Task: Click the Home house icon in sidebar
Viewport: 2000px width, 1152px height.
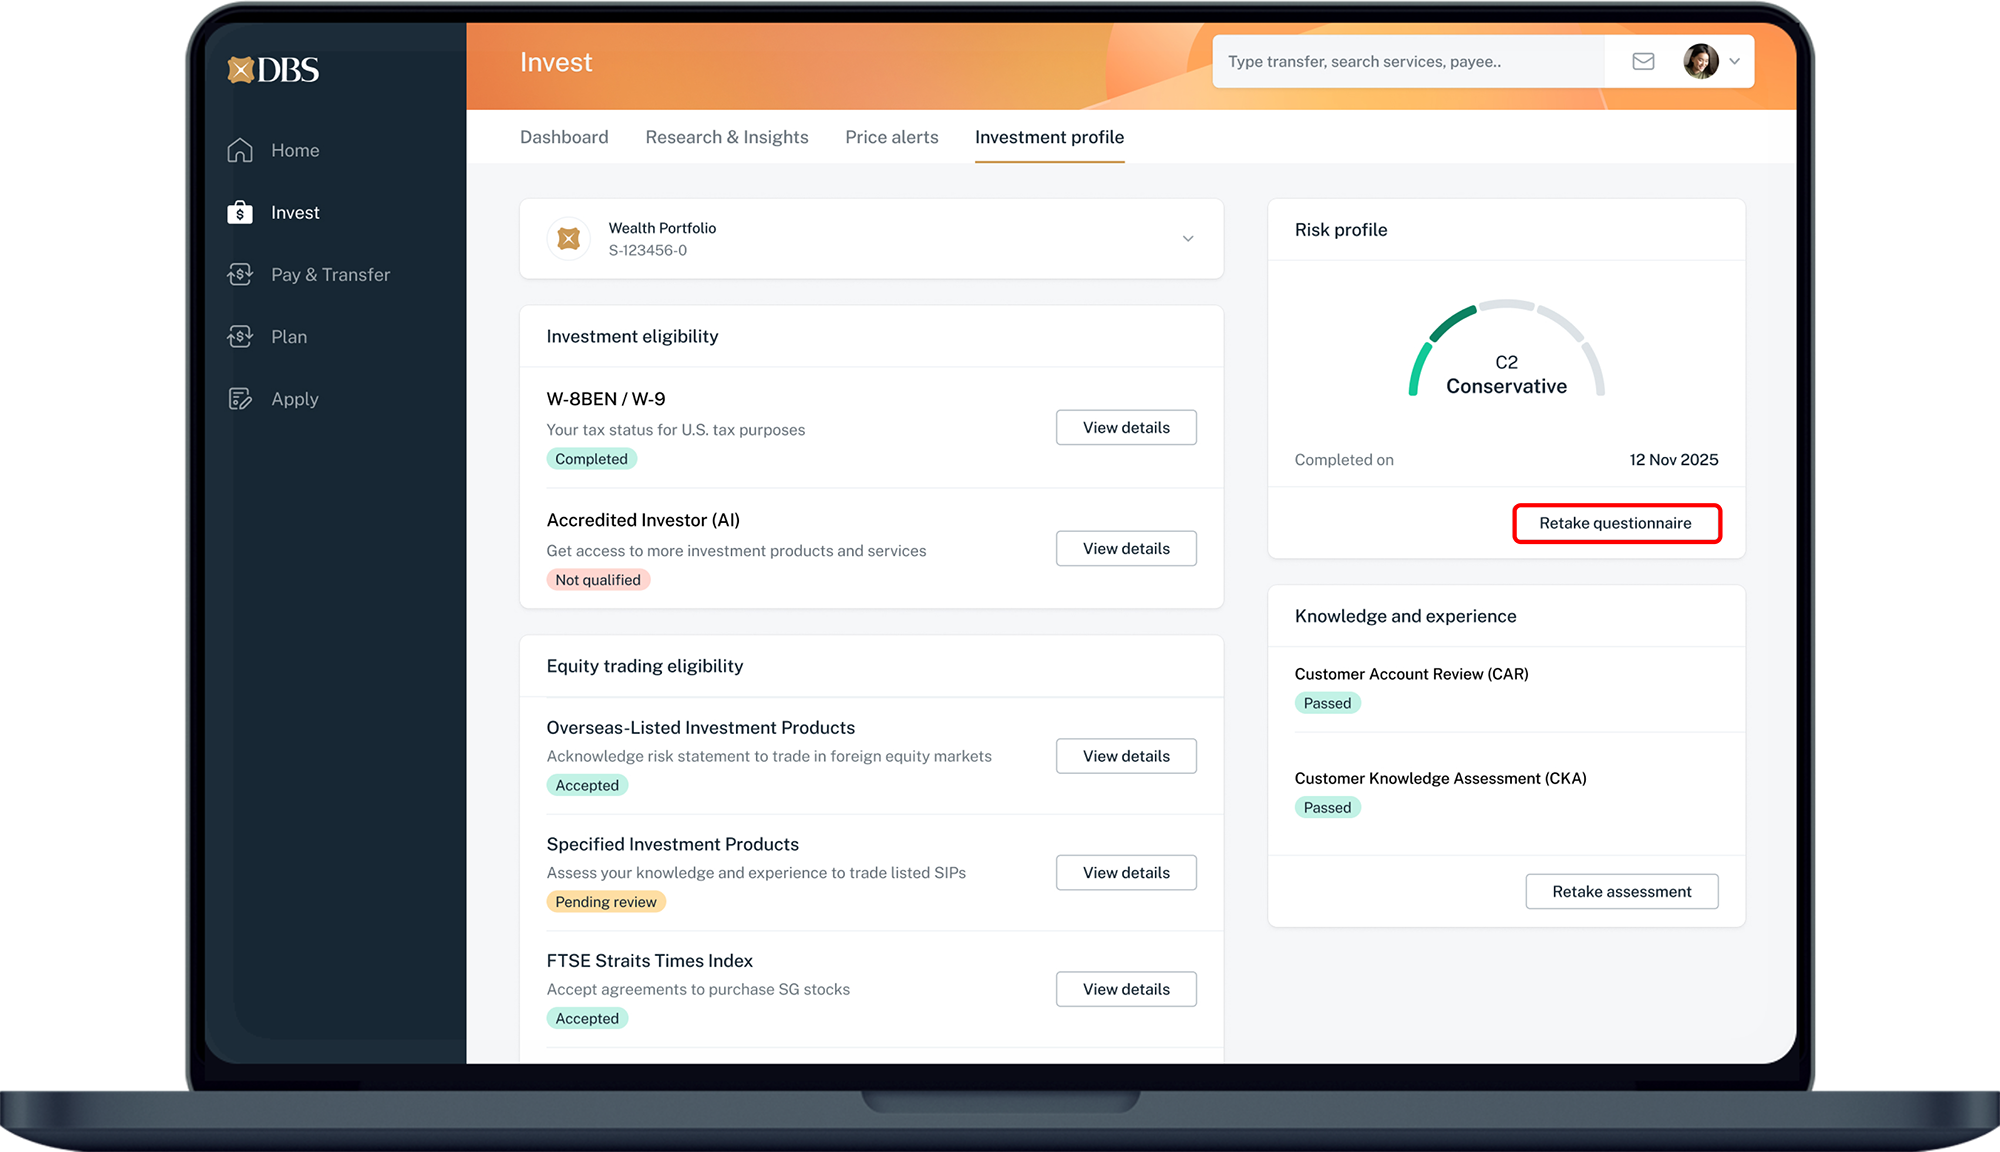Action: coord(240,150)
